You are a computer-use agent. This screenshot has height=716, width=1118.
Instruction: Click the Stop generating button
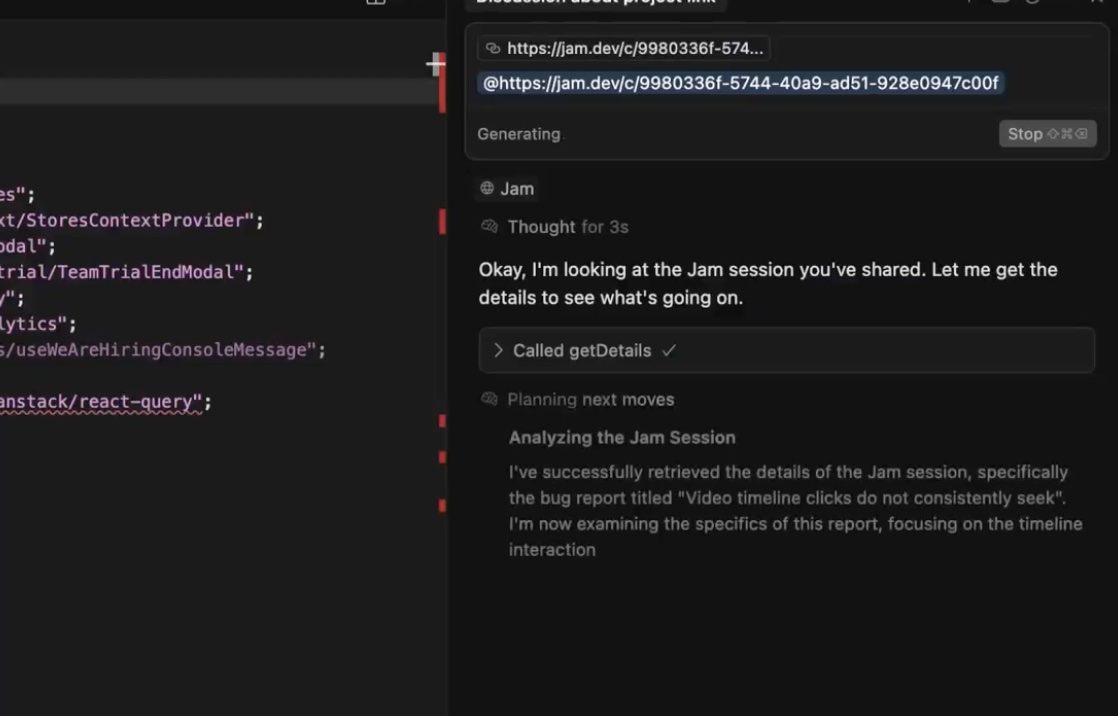(x=1047, y=134)
